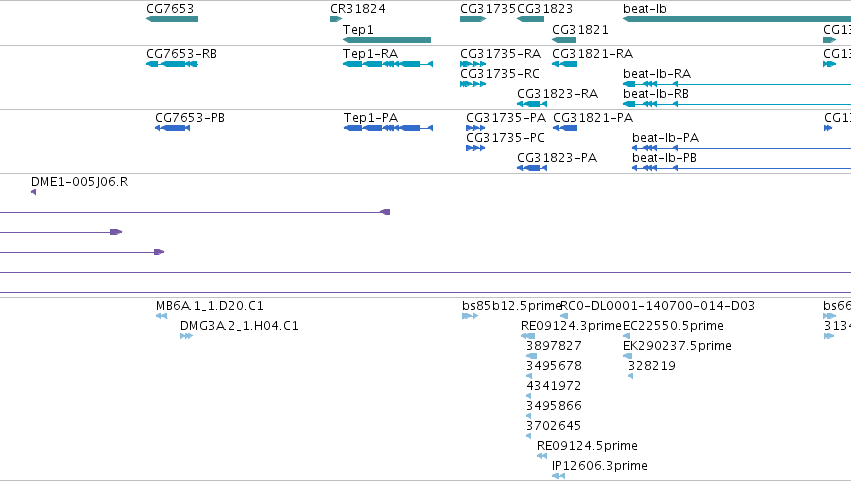Image resolution: width=851 pixels, height=481 pixels.
Task: Click the CR31824 gene label
Action: [358, 9]
